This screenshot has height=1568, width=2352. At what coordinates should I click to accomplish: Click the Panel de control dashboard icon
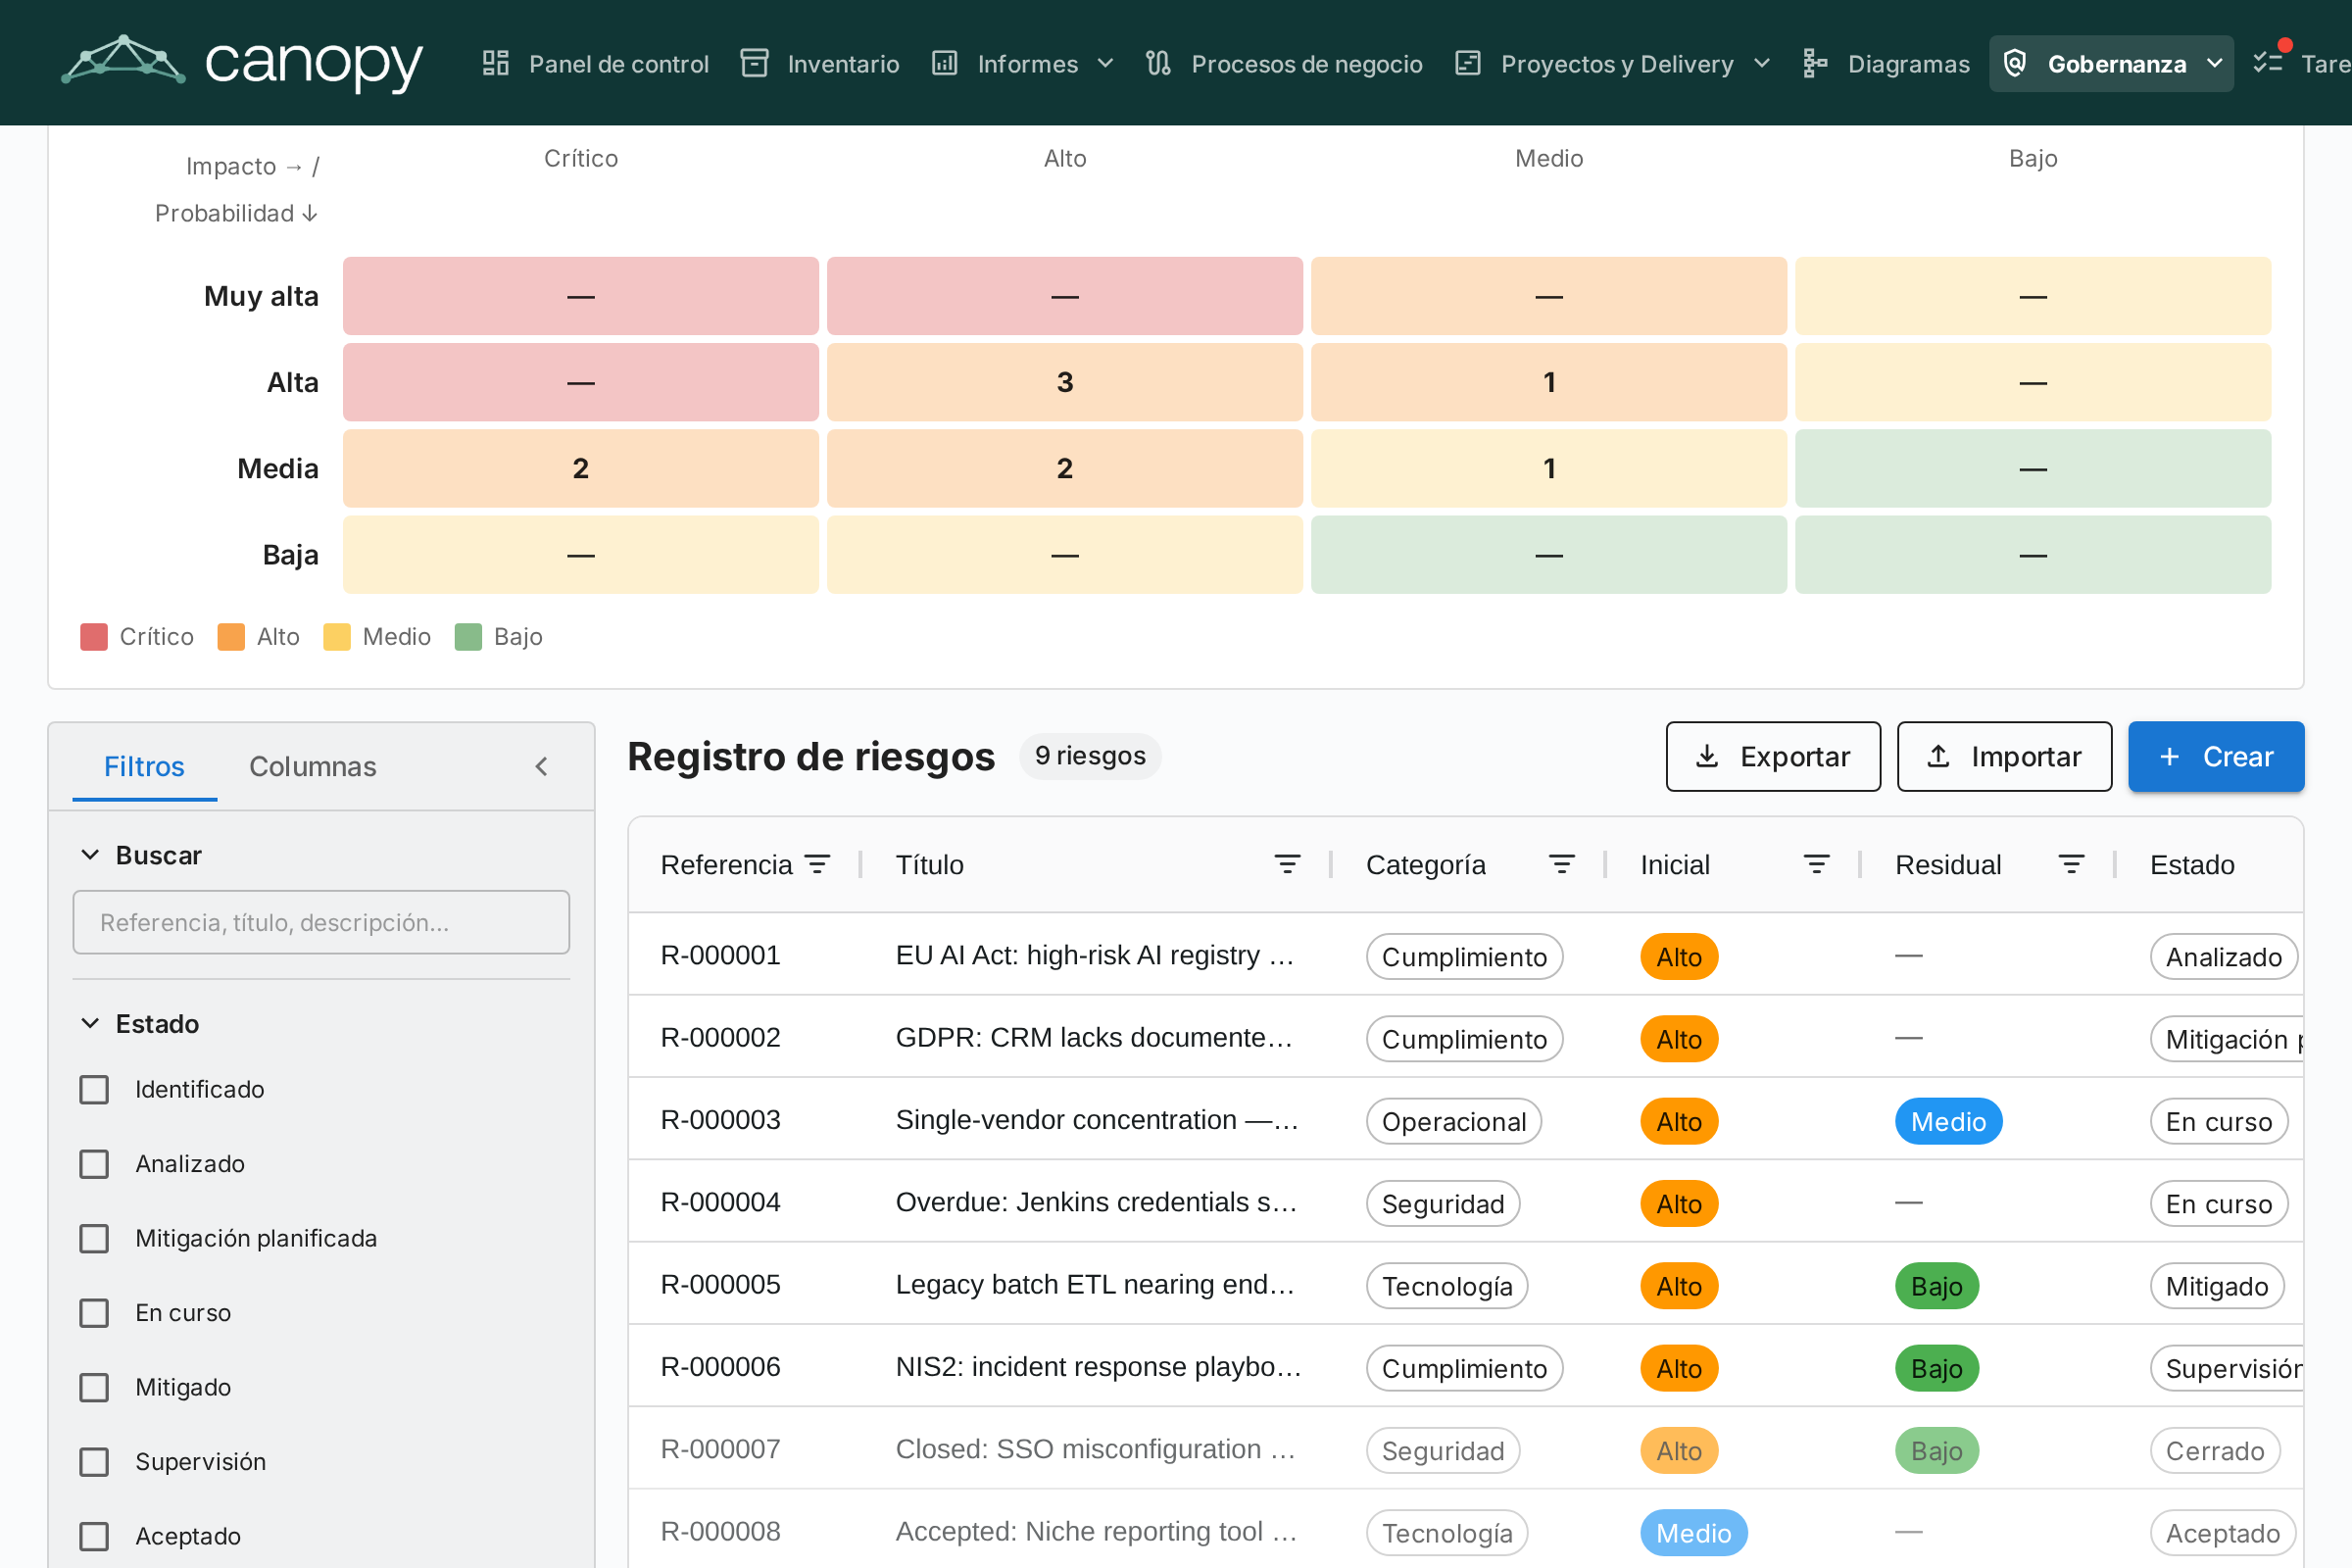click(x=496, y=64)
